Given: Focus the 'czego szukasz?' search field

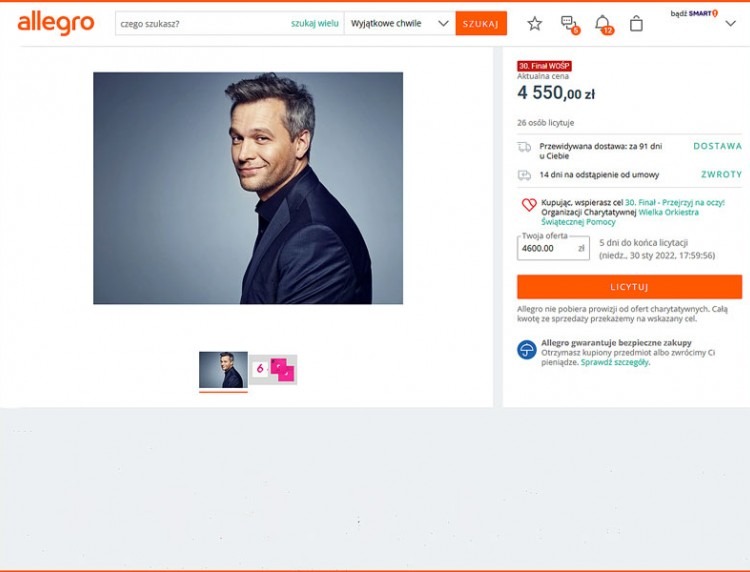Looking at the screenshot, I should pos(203,23).
